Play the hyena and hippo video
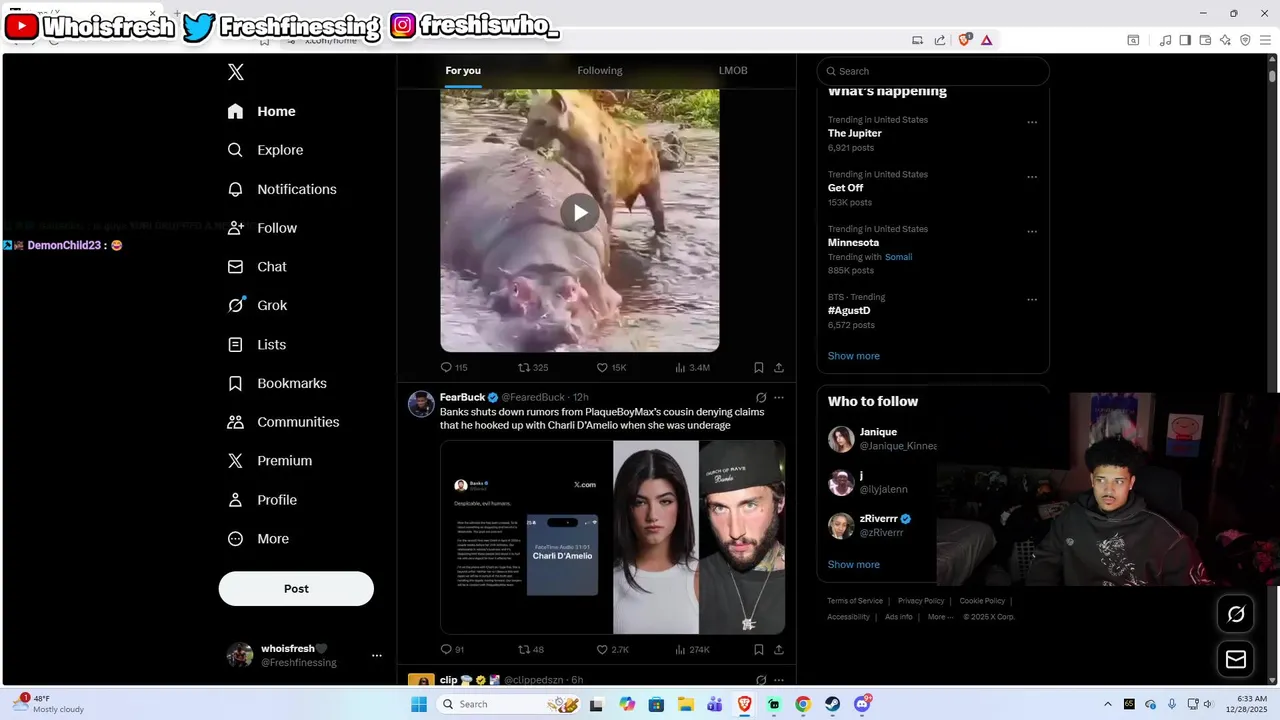Viewport: 1280px width, 720px height. tap(580, 212)
